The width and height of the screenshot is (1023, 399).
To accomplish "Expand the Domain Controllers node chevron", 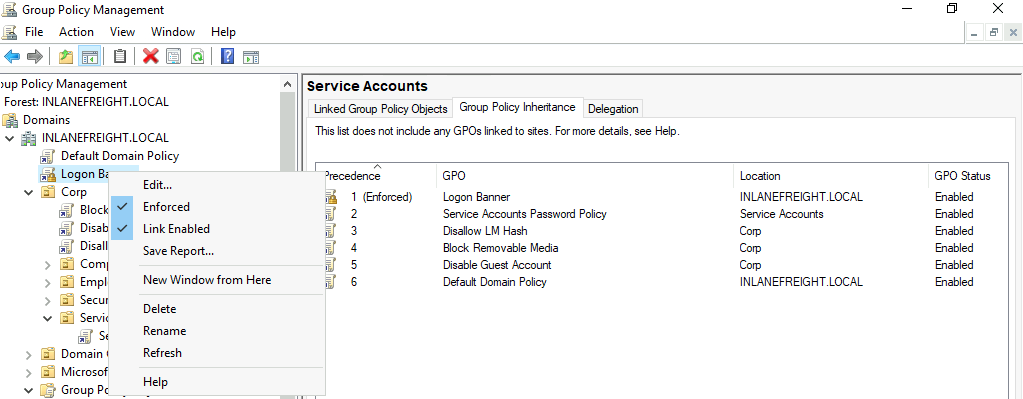I will [x=29, y=354].
